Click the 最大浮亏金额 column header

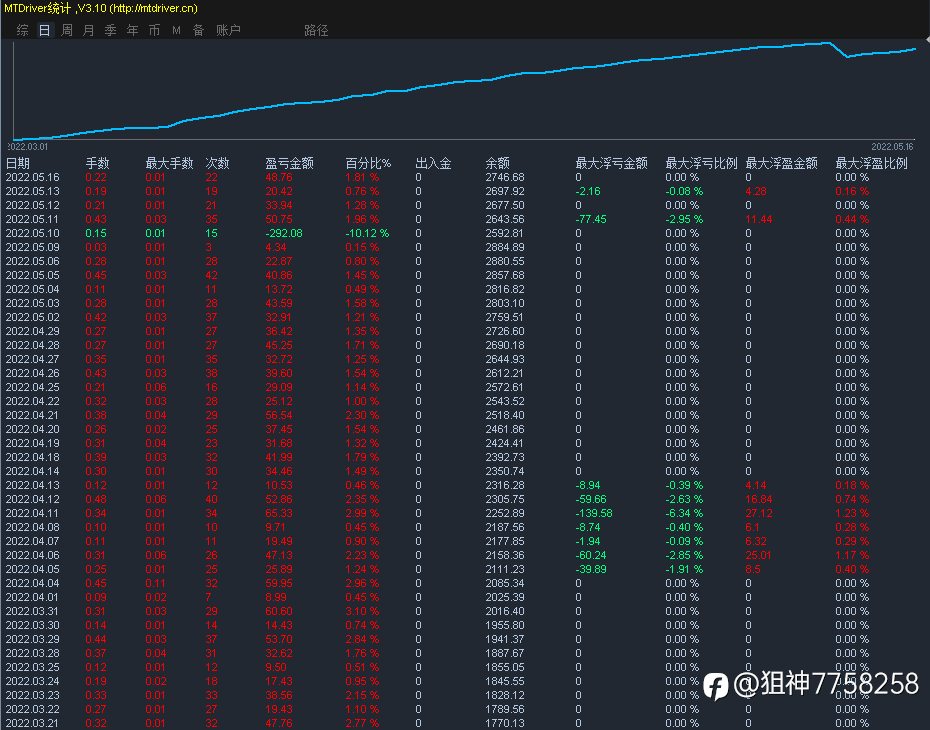click(611, 163)
